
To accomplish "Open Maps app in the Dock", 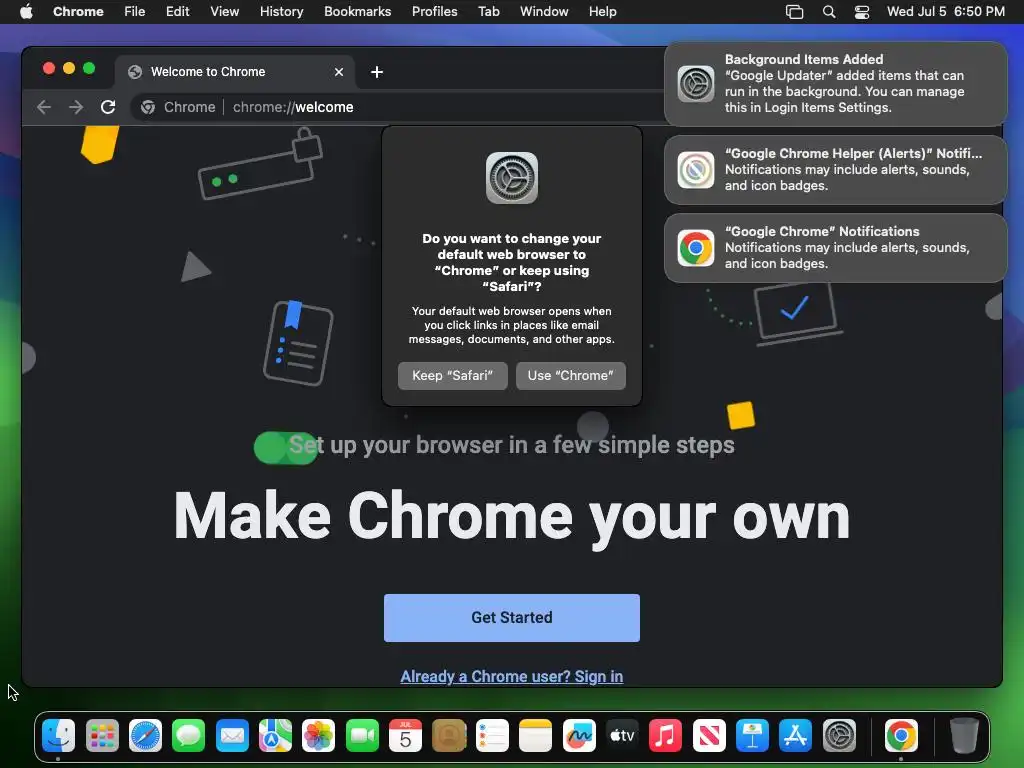I will pyautogui.click(x=276, y=735).
